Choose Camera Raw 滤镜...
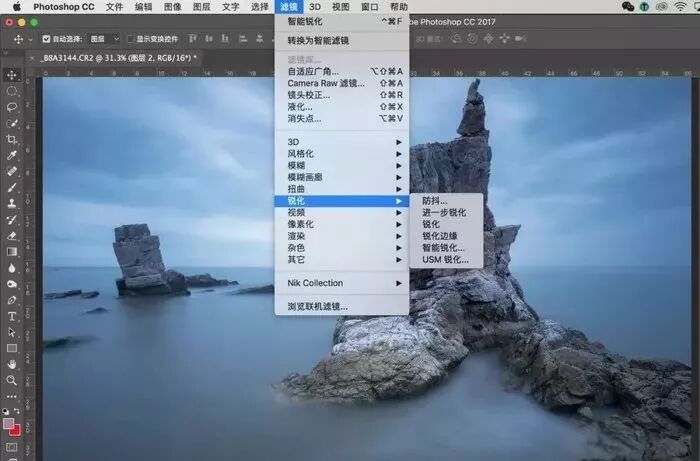700x461 pixels. coord(342,83)
